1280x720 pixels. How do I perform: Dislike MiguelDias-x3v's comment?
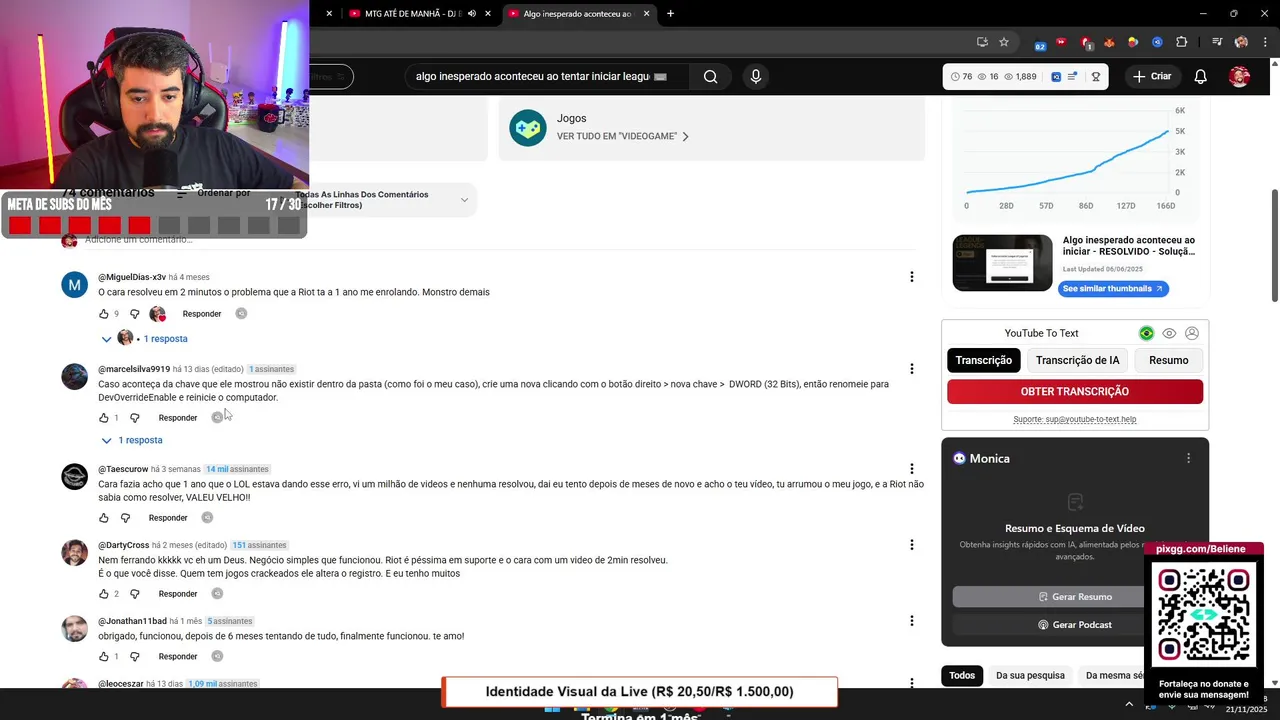135,314
